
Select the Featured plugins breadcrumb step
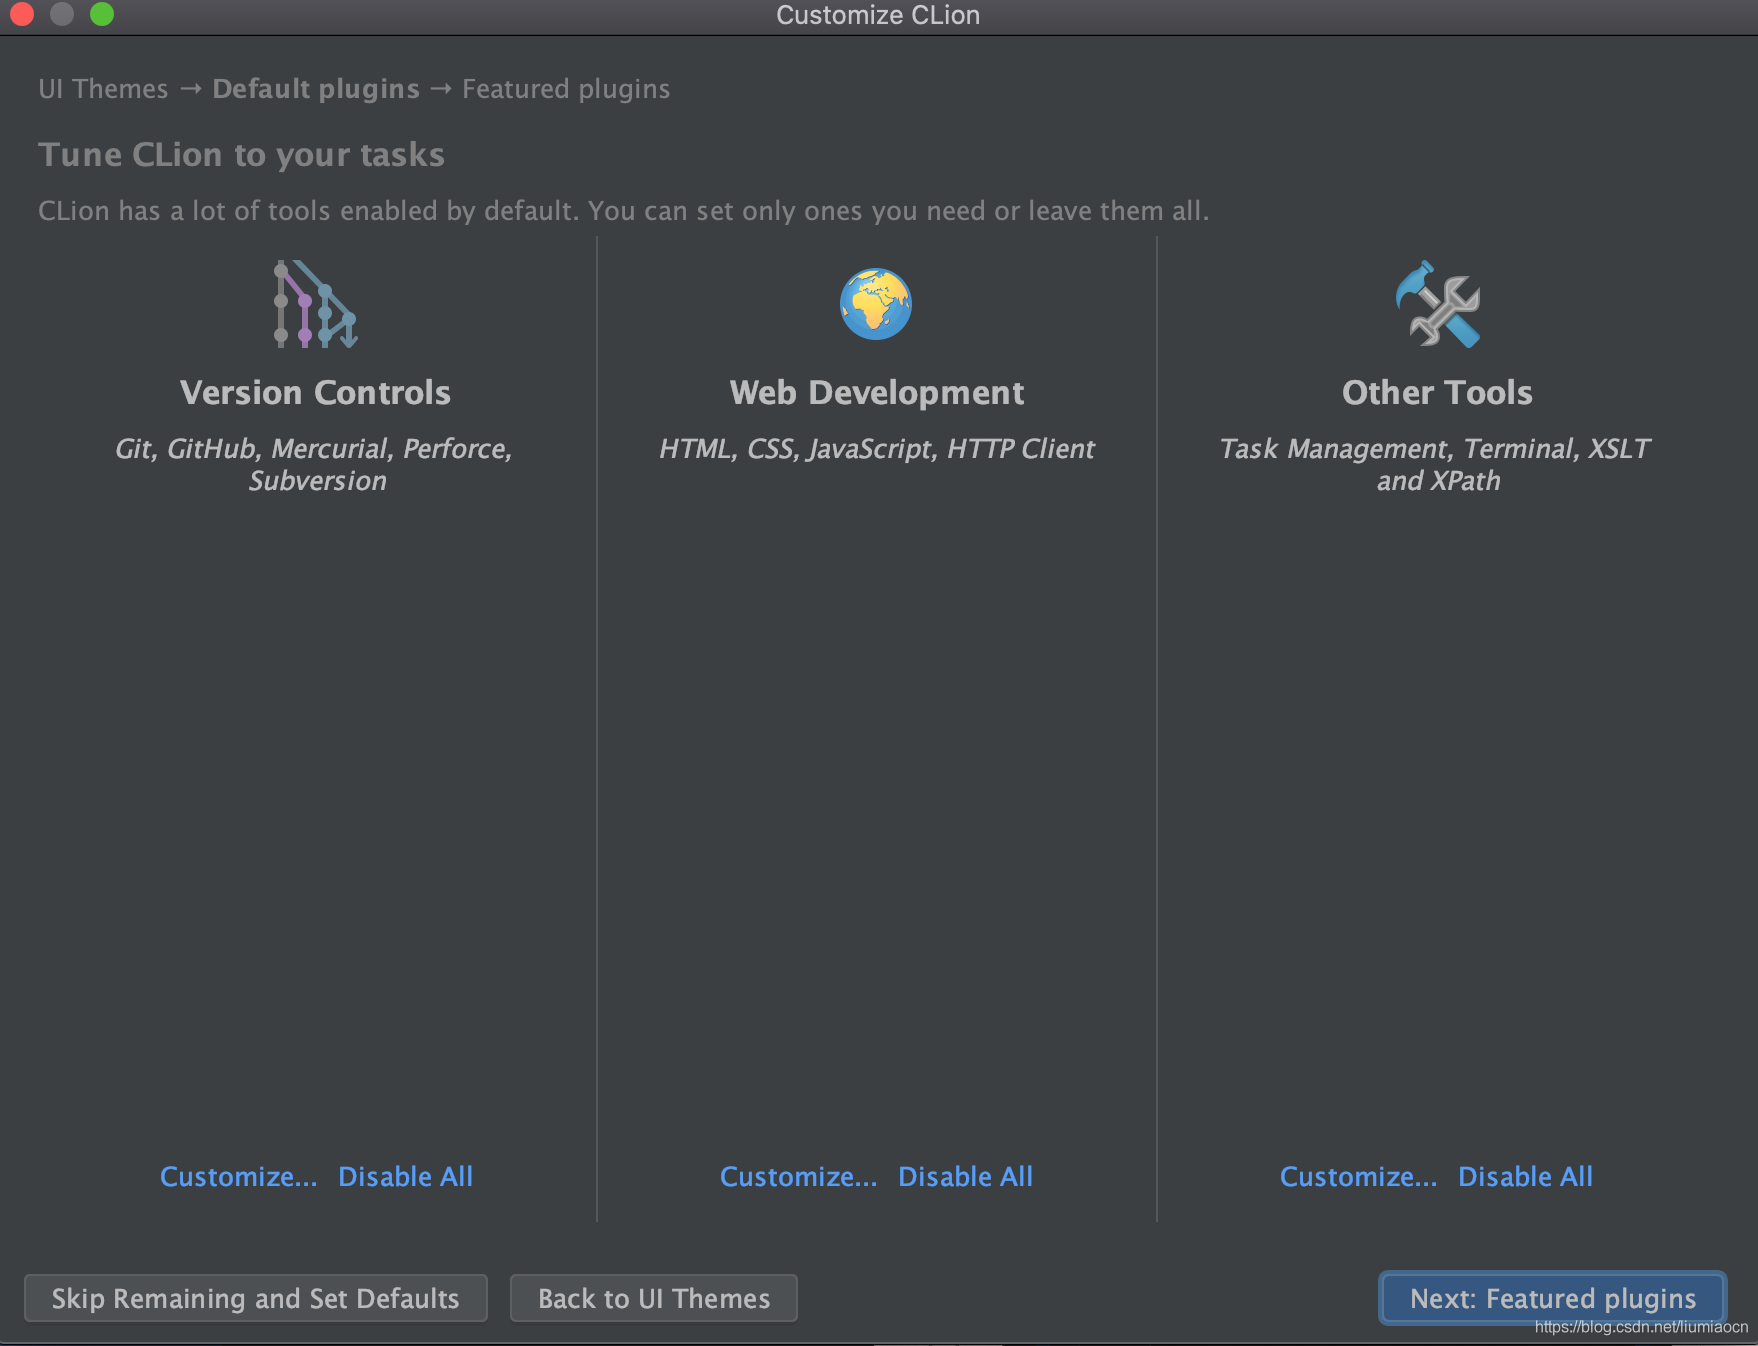[566, 89]
